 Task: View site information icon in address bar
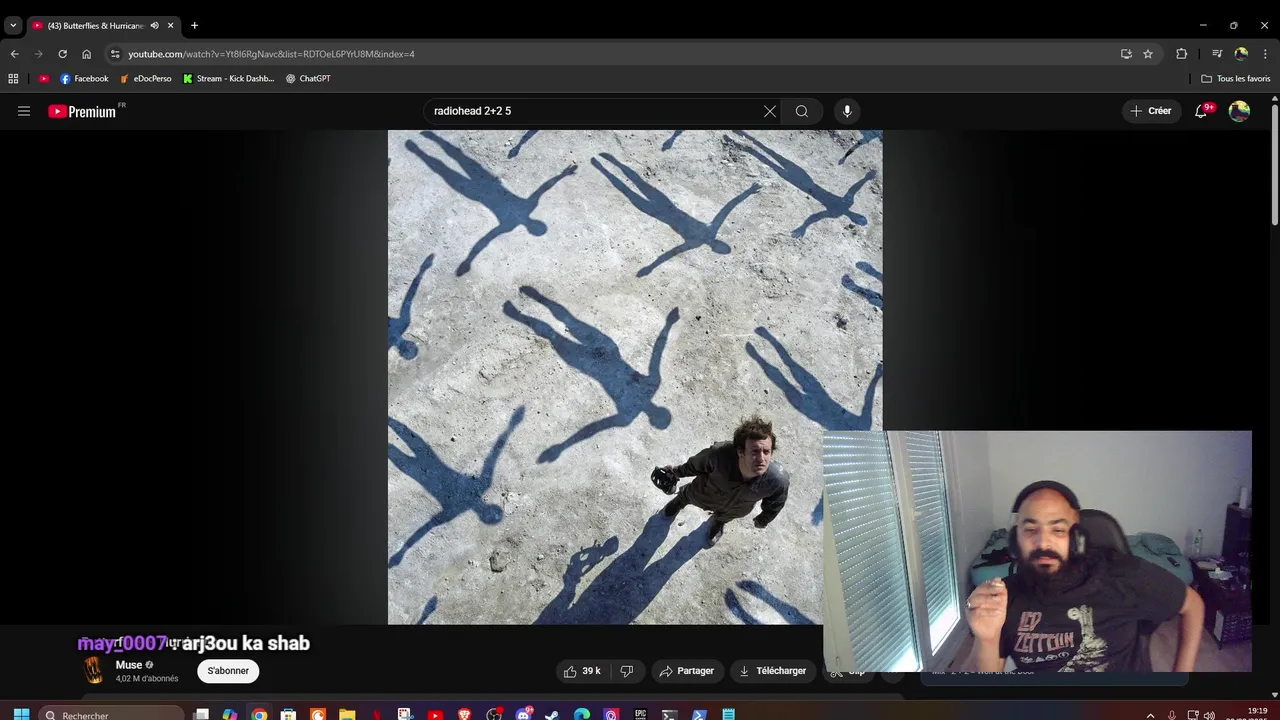[115, 54]
